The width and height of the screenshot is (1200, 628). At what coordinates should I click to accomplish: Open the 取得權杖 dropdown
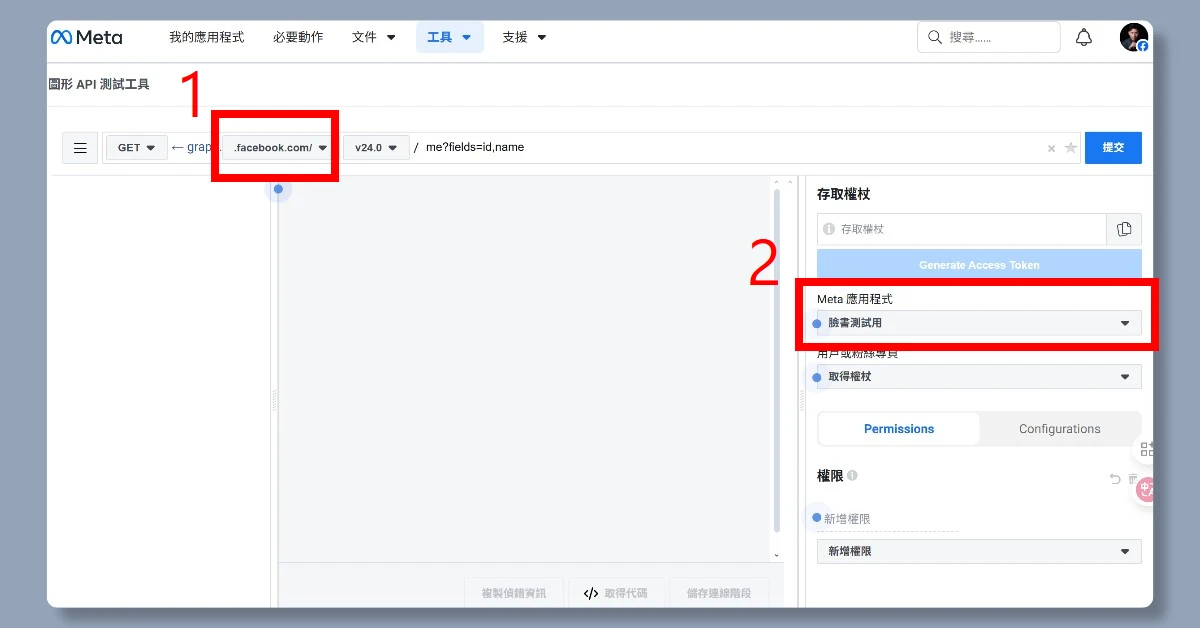coord(979,377)
